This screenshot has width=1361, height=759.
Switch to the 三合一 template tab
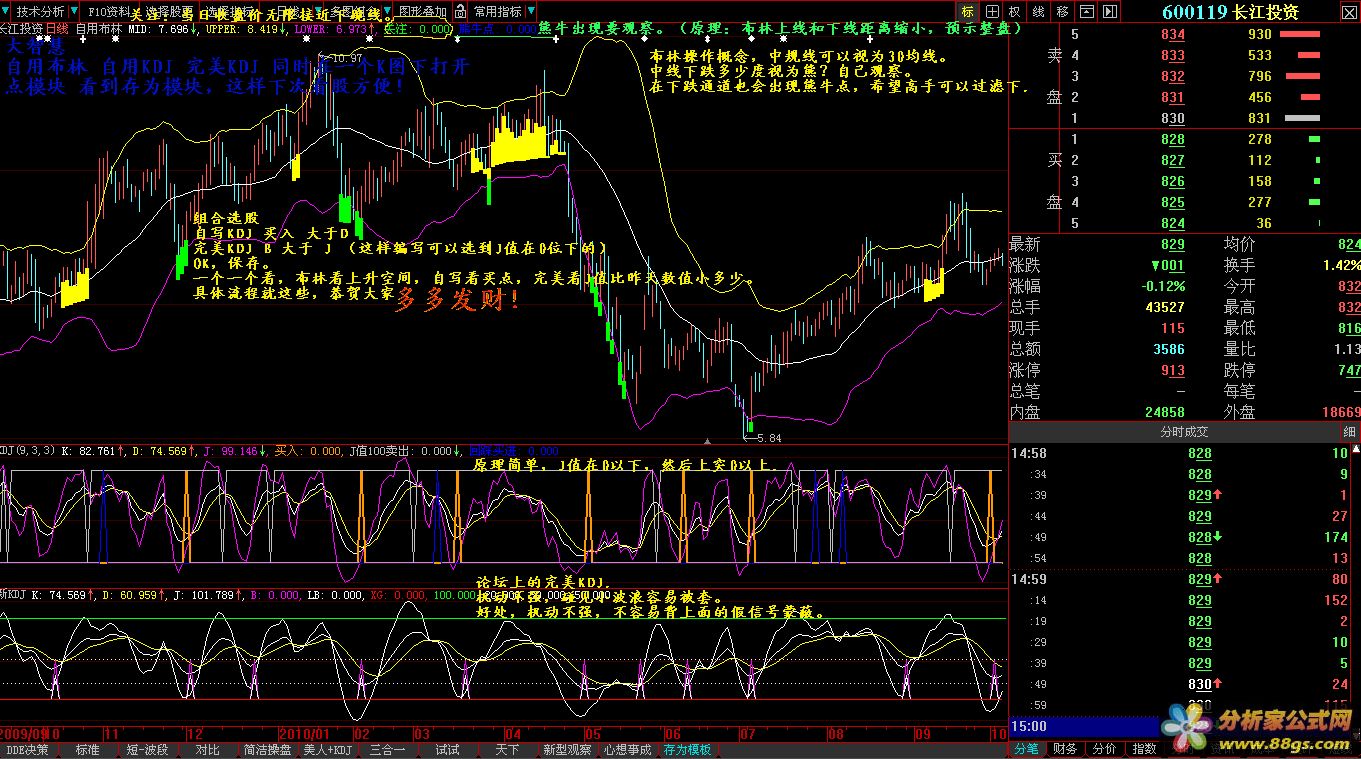[x=387, y=749]
